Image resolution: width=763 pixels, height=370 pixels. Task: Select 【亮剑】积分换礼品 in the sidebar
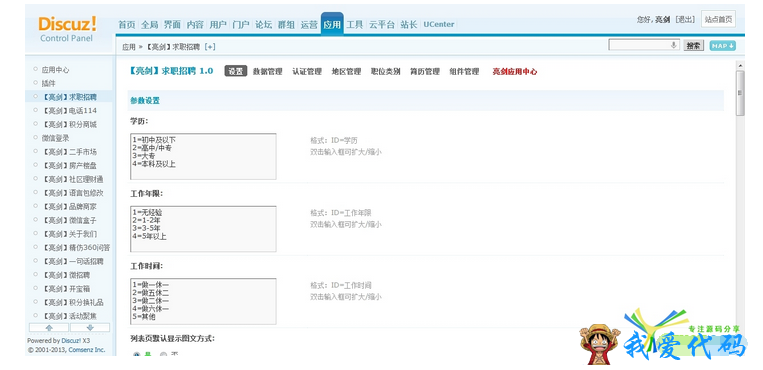pos(73,302)
